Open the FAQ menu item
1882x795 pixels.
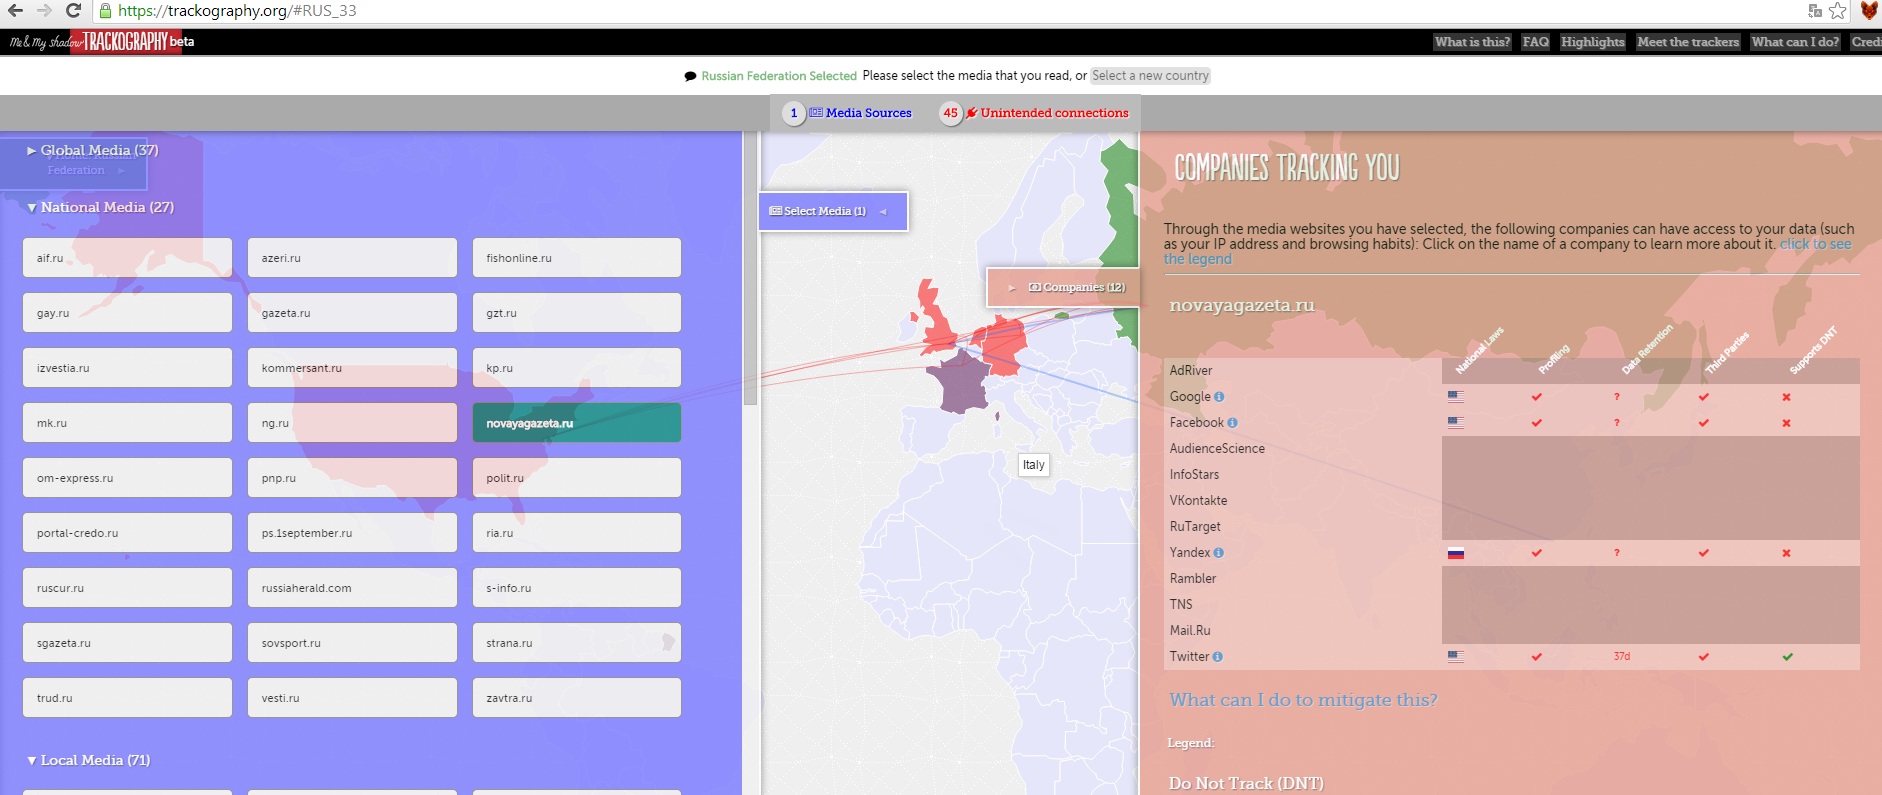[x=1536, y=42]
